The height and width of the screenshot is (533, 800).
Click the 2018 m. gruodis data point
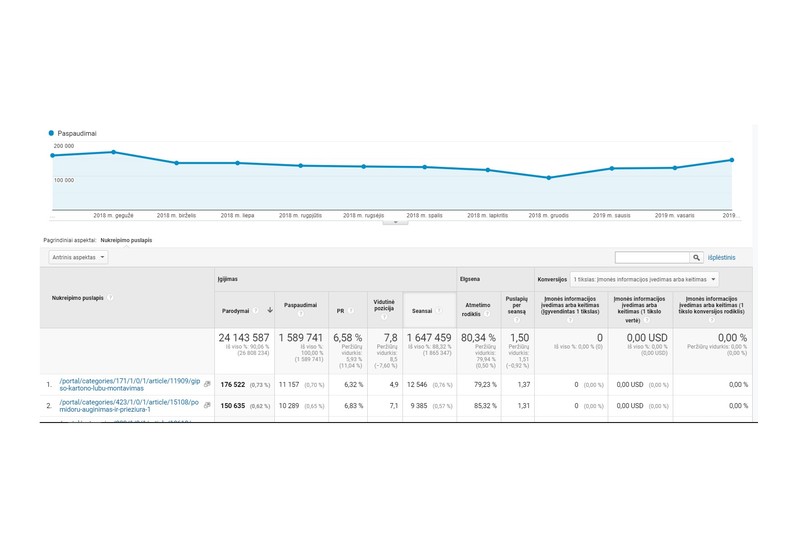coord(549,178)
